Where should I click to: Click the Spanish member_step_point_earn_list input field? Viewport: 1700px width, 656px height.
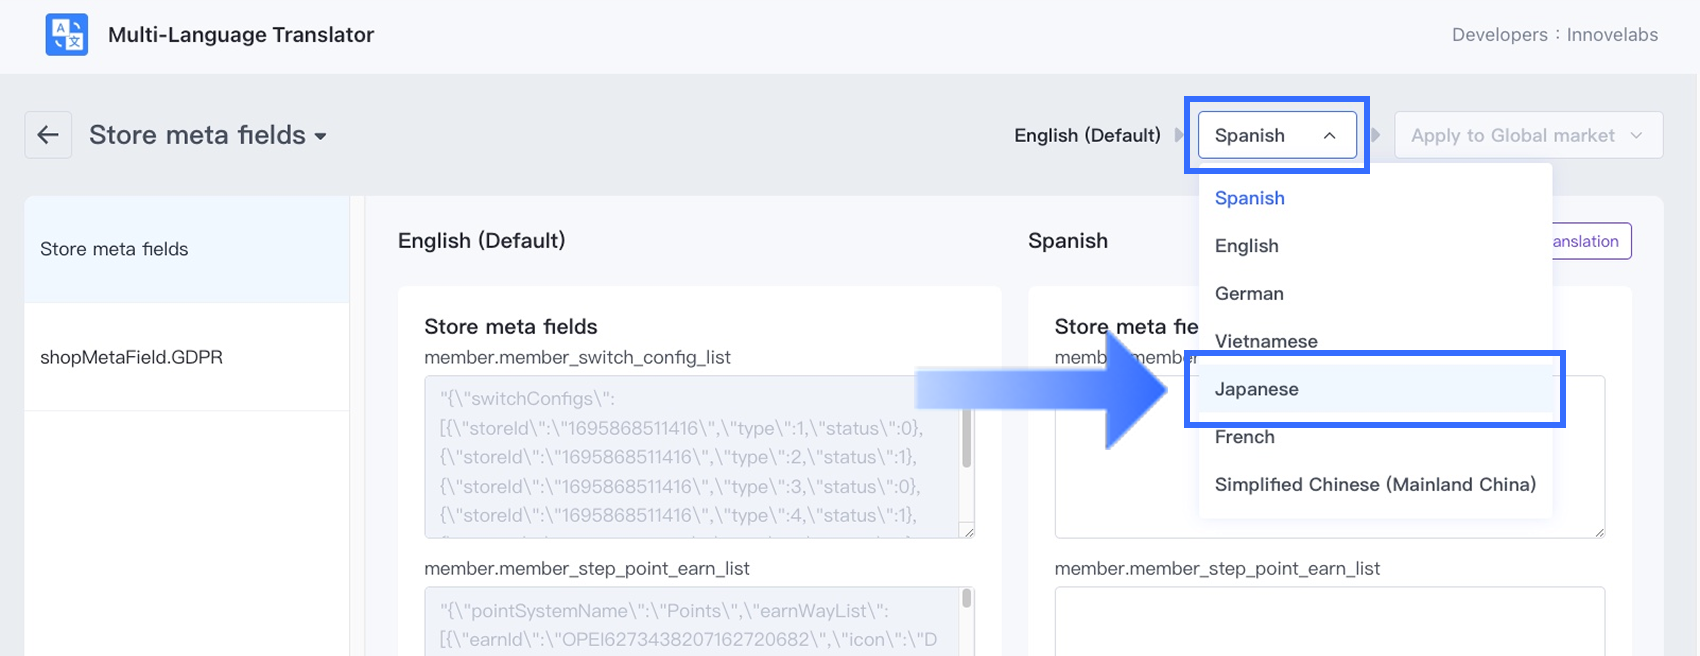[x=1329, y=620]
